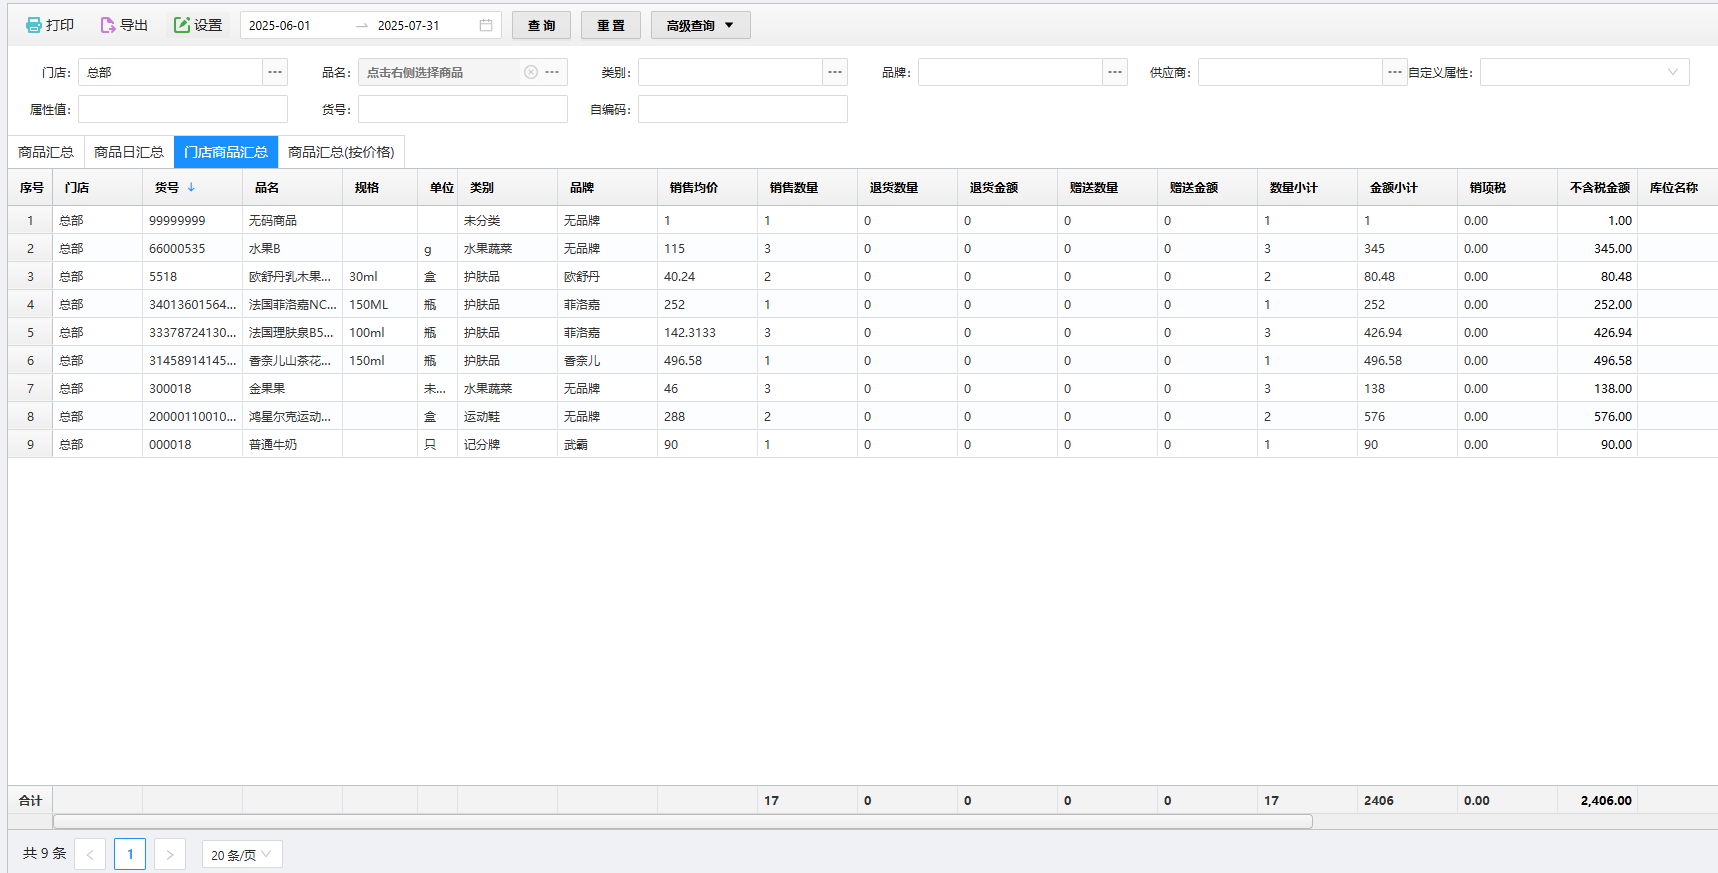Screen dimensions: 1718x873
Task: Clear the 品名 product selection
Action: 531,72
